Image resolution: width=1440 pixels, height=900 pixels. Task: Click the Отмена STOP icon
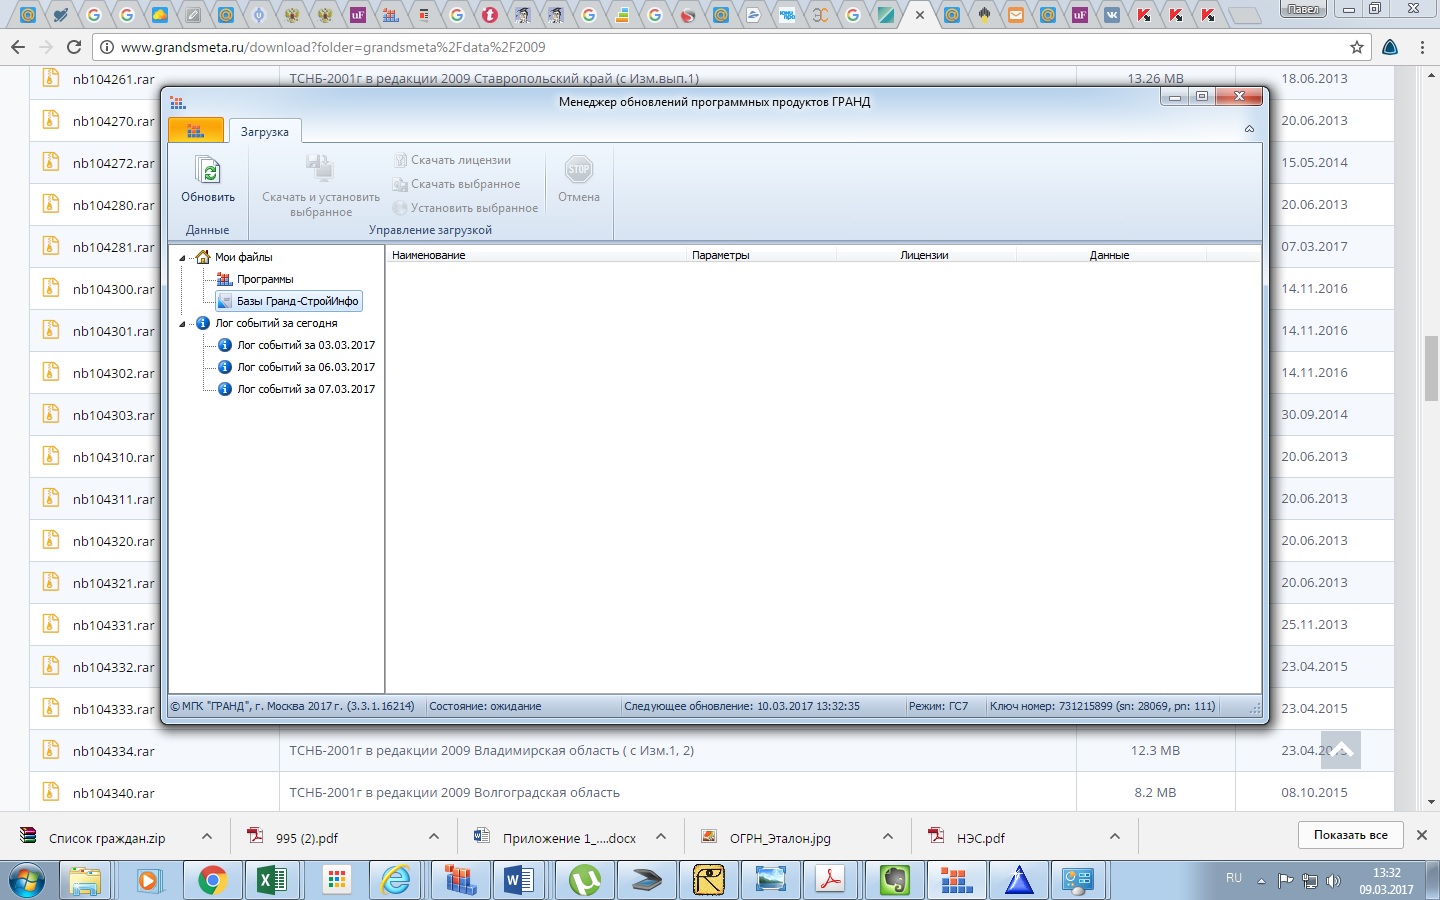[x=579, y=169]
